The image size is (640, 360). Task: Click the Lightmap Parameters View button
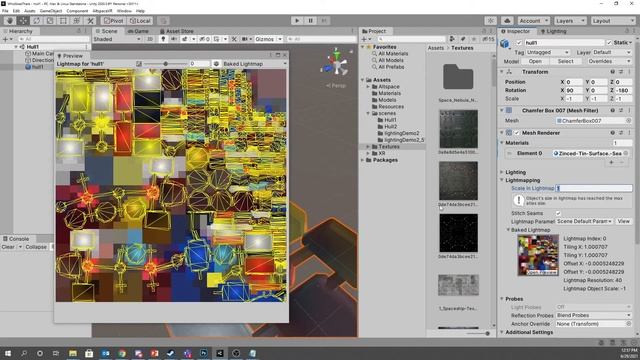623,221
